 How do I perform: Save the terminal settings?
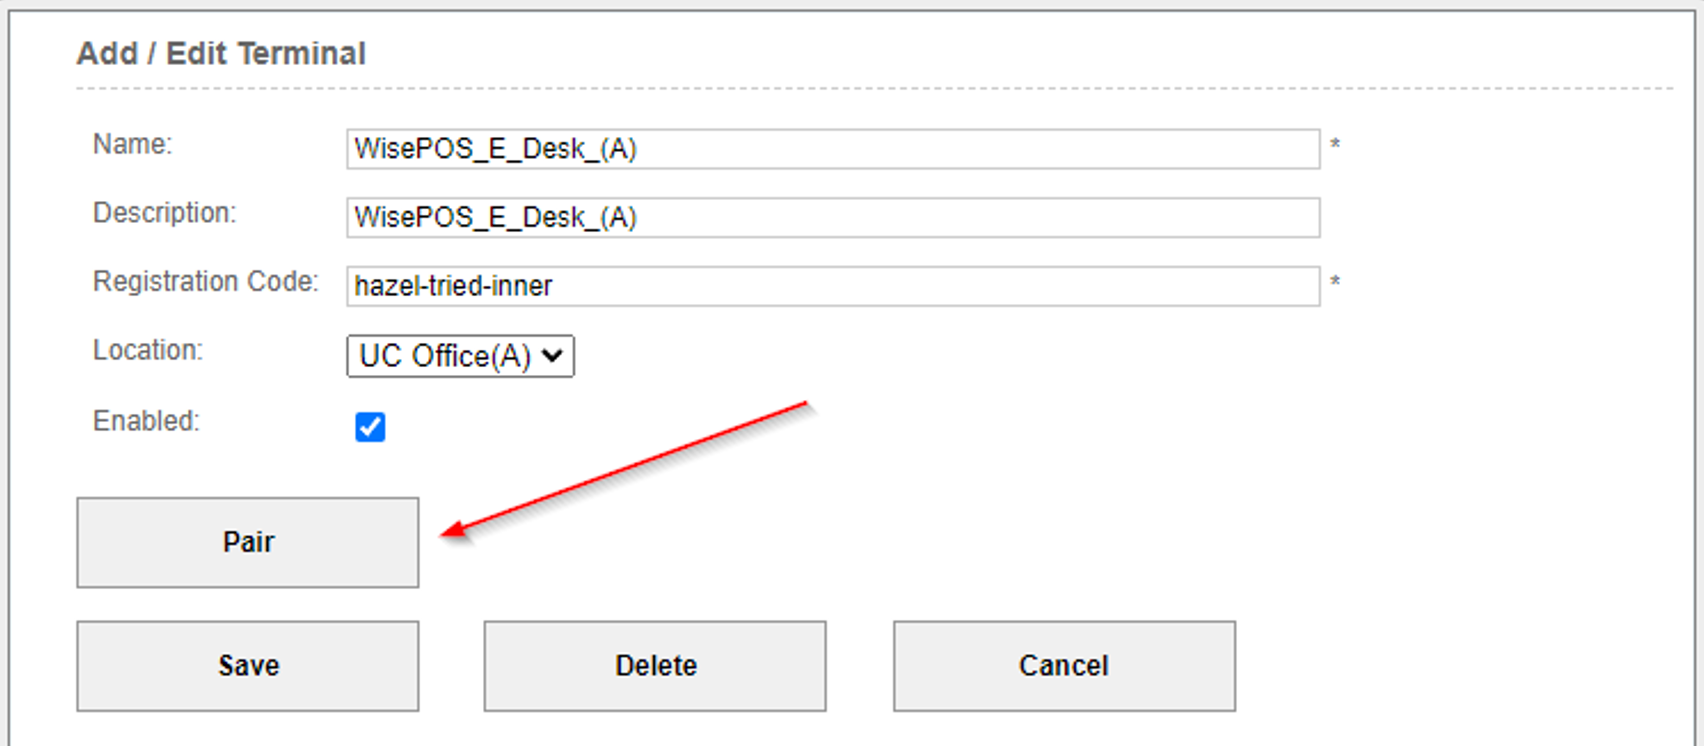(x=248, y=666)
